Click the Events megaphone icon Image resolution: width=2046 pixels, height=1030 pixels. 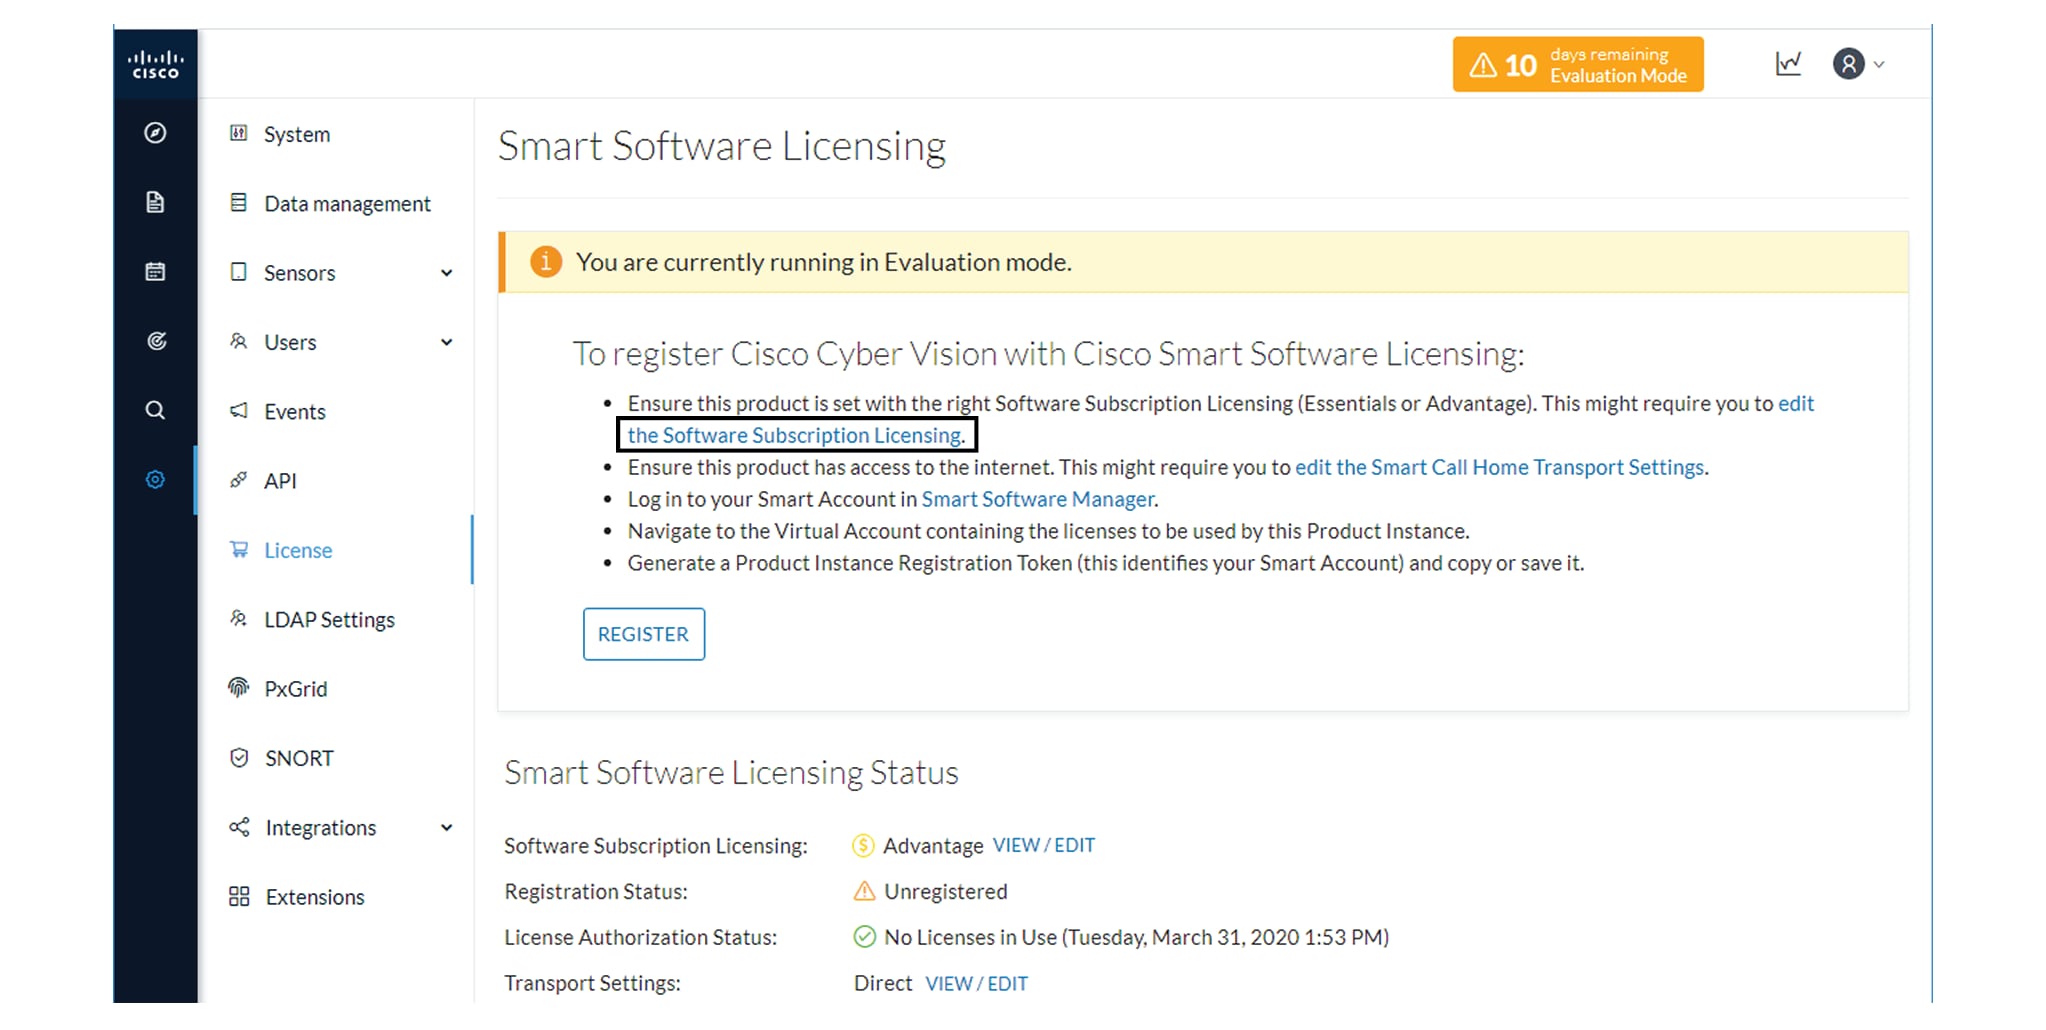pyautogui.click(x=238, y=410)
